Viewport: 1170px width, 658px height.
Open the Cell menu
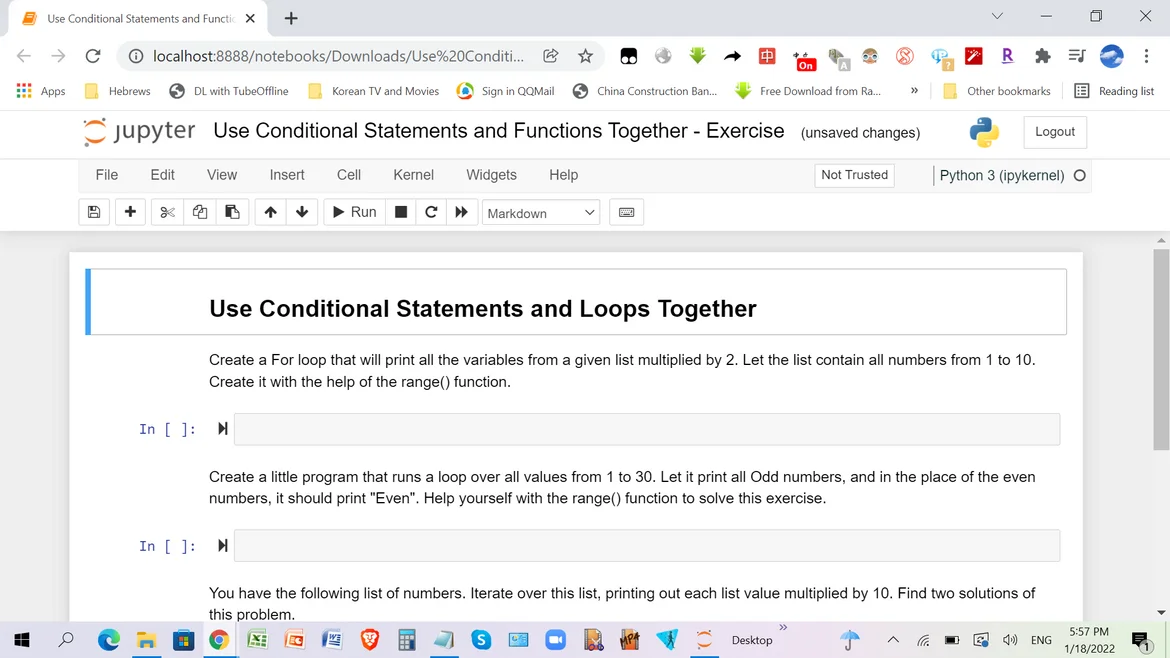coord(349,175)
